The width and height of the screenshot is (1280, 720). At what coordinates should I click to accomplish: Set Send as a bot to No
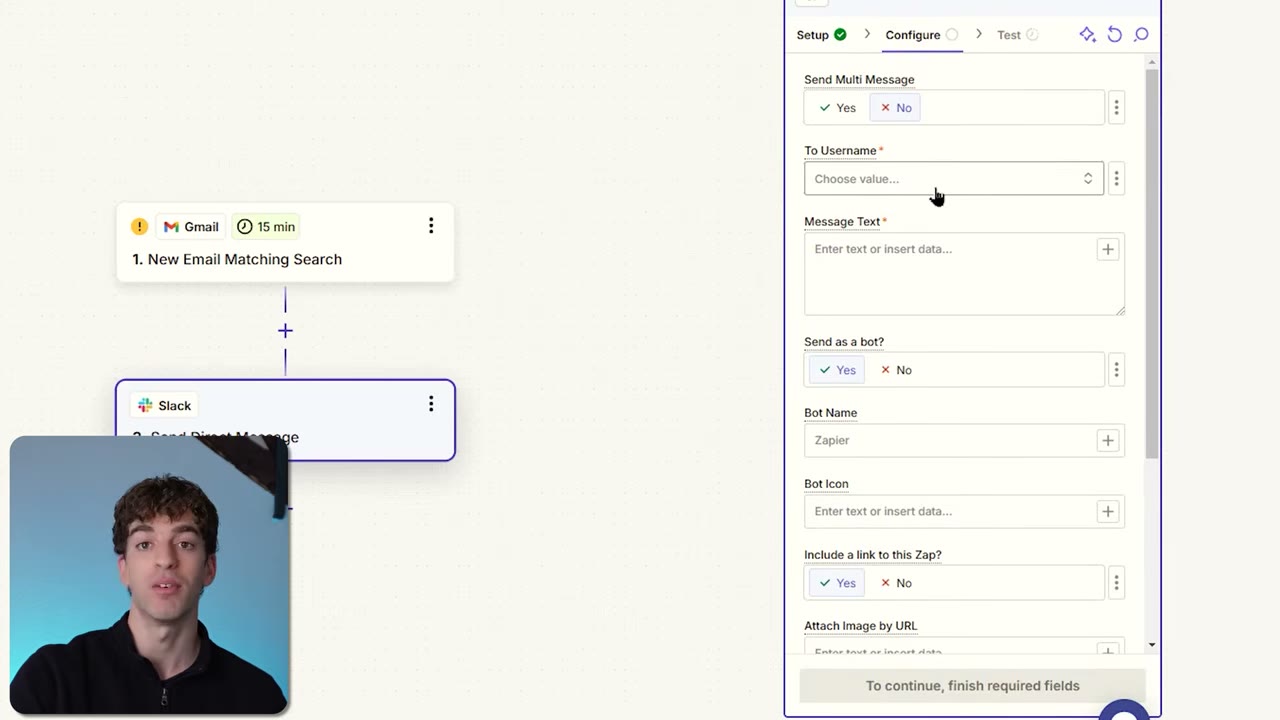pyautogui.click(x=895, y=370)
